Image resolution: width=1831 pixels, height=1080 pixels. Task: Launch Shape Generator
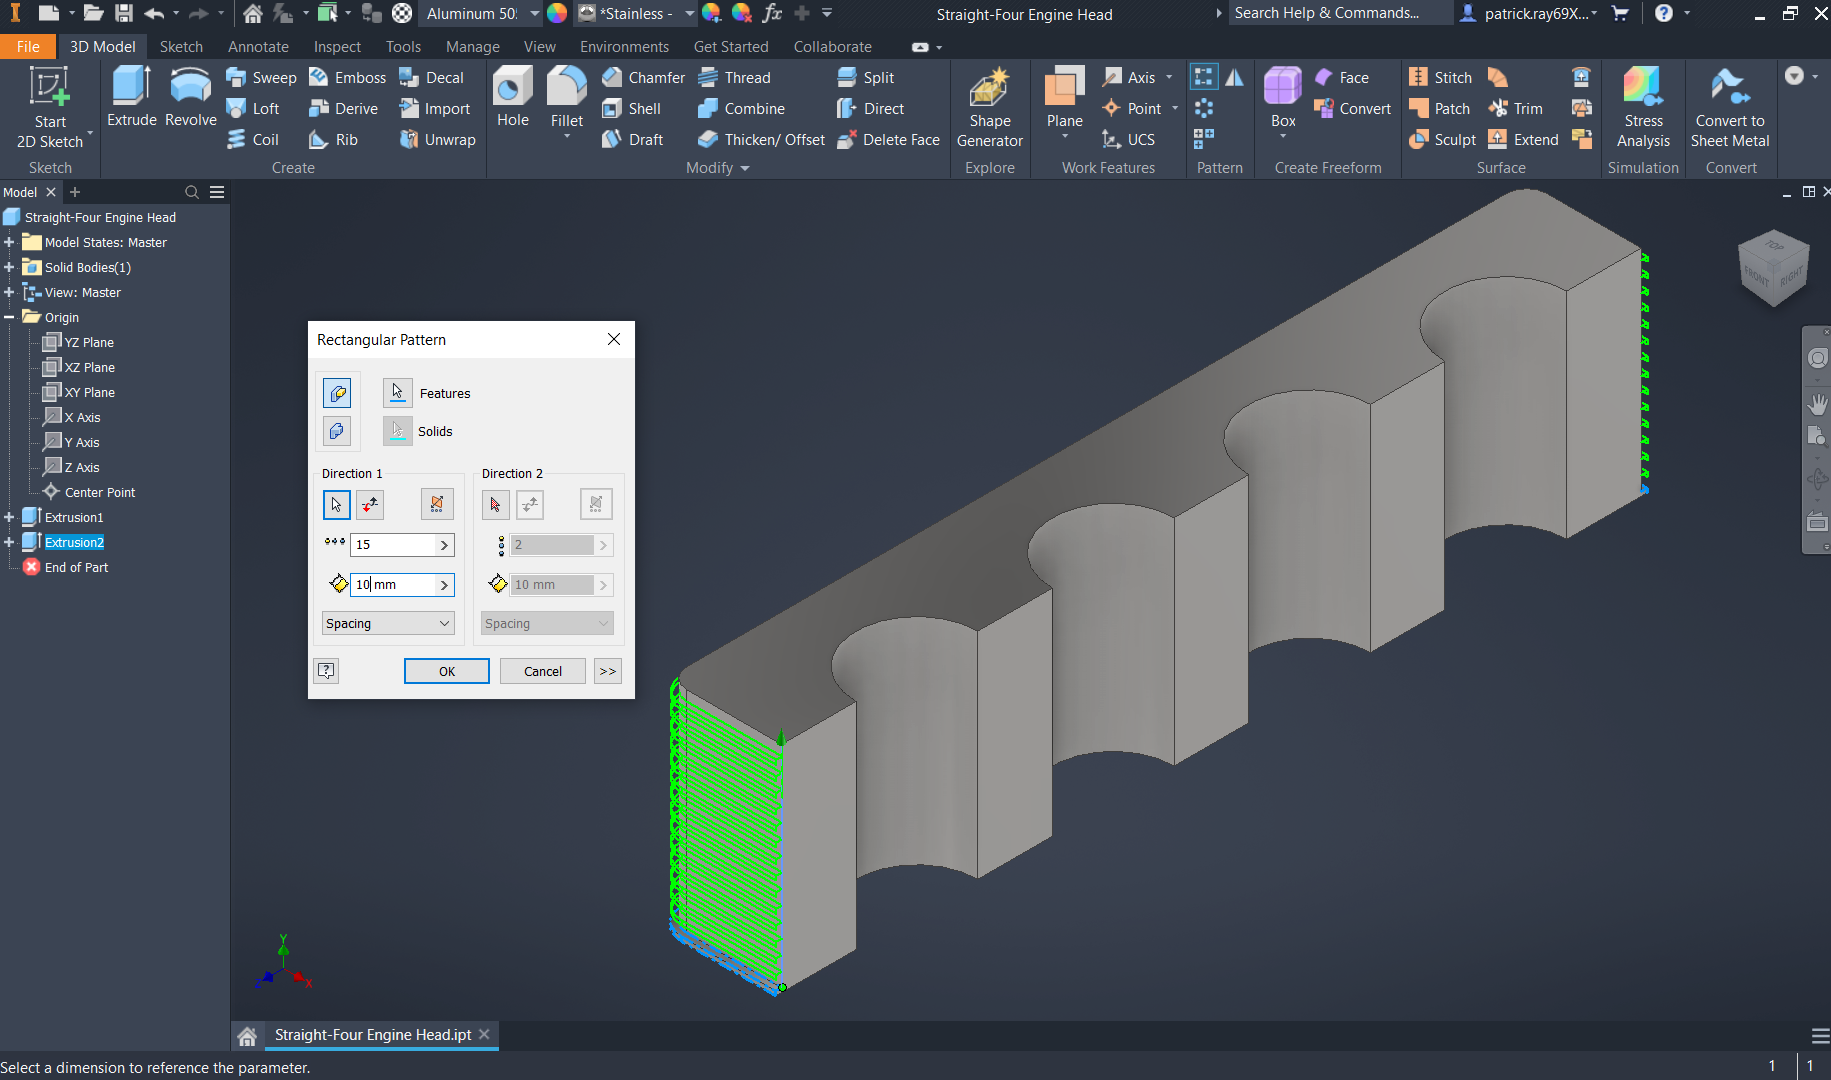[989, 90]
